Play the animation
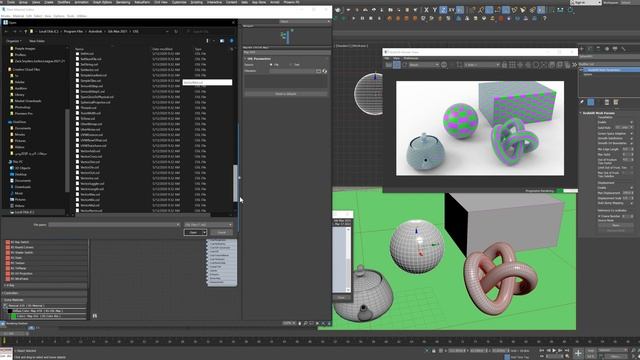The height and width of the screenshot is (360, 640). [x=554, y=351]
